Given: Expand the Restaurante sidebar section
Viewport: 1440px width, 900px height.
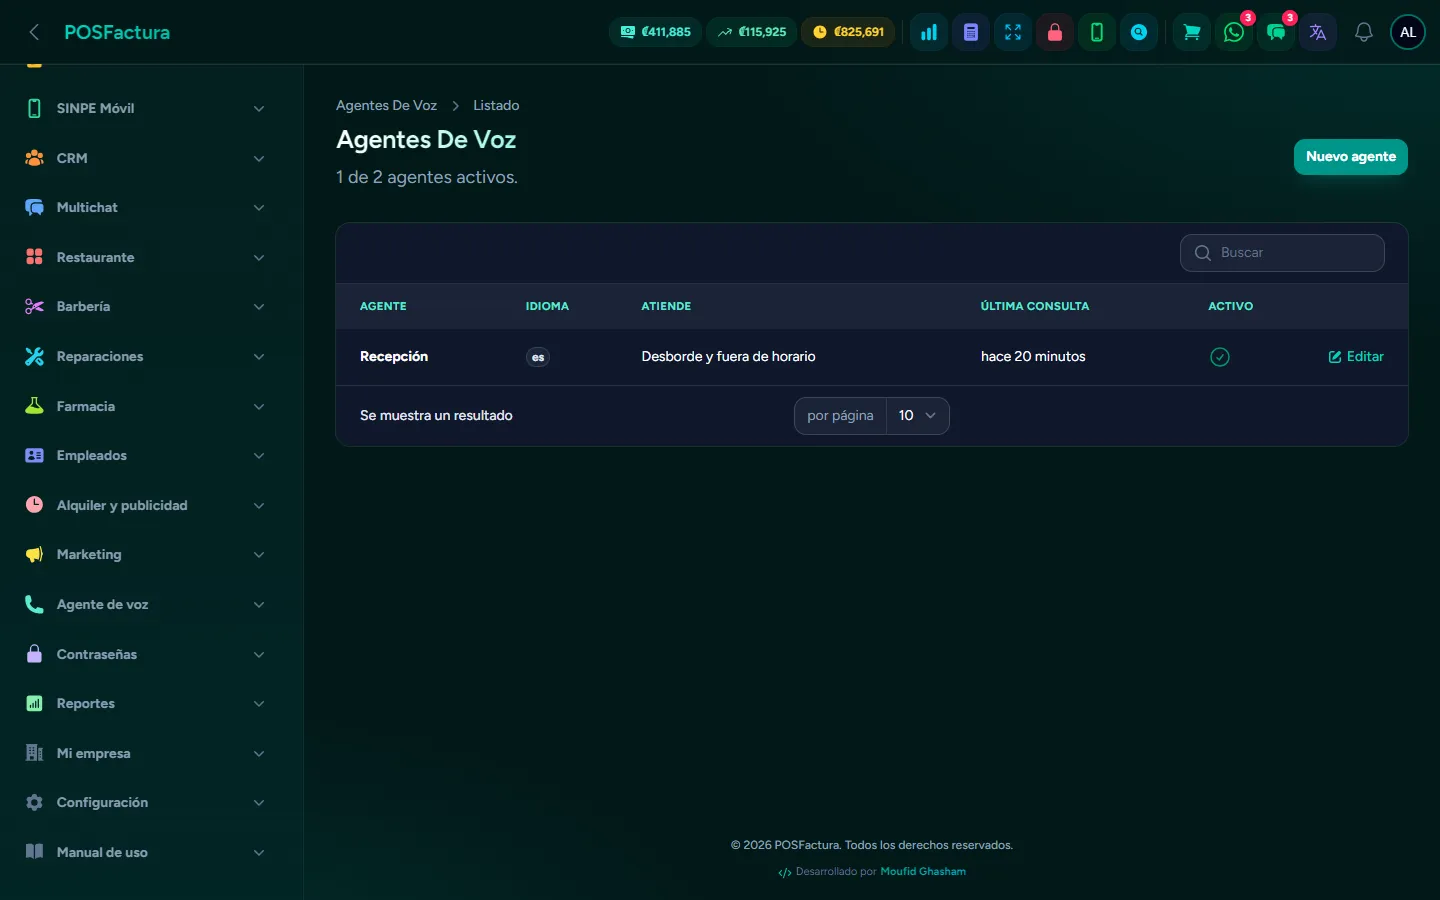Looking at the screenshot, I should (x=145, y=257).
